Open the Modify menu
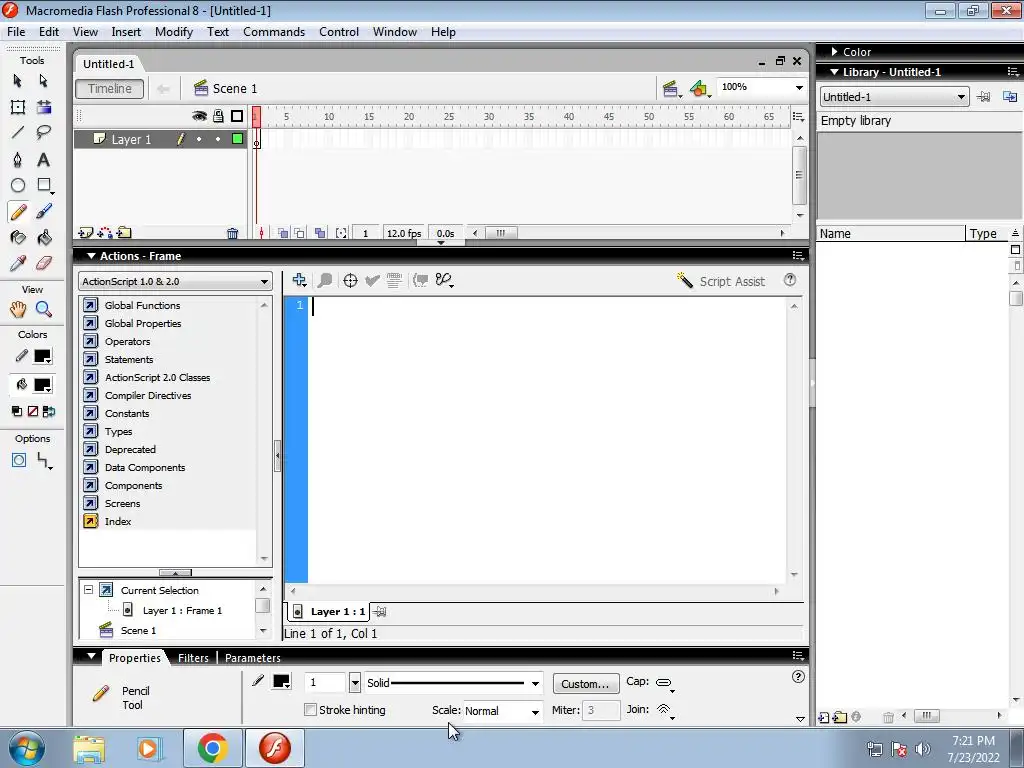 (x=174, y=32)
